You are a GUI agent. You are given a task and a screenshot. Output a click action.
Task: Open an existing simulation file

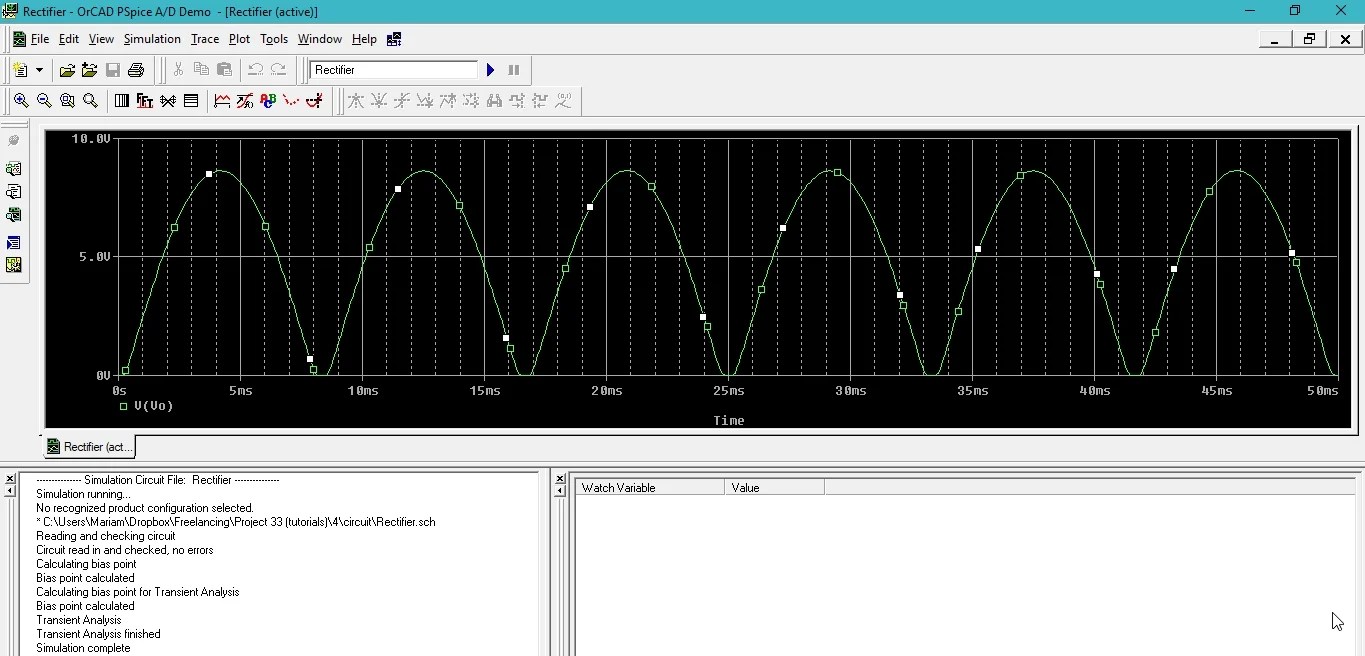67,69
